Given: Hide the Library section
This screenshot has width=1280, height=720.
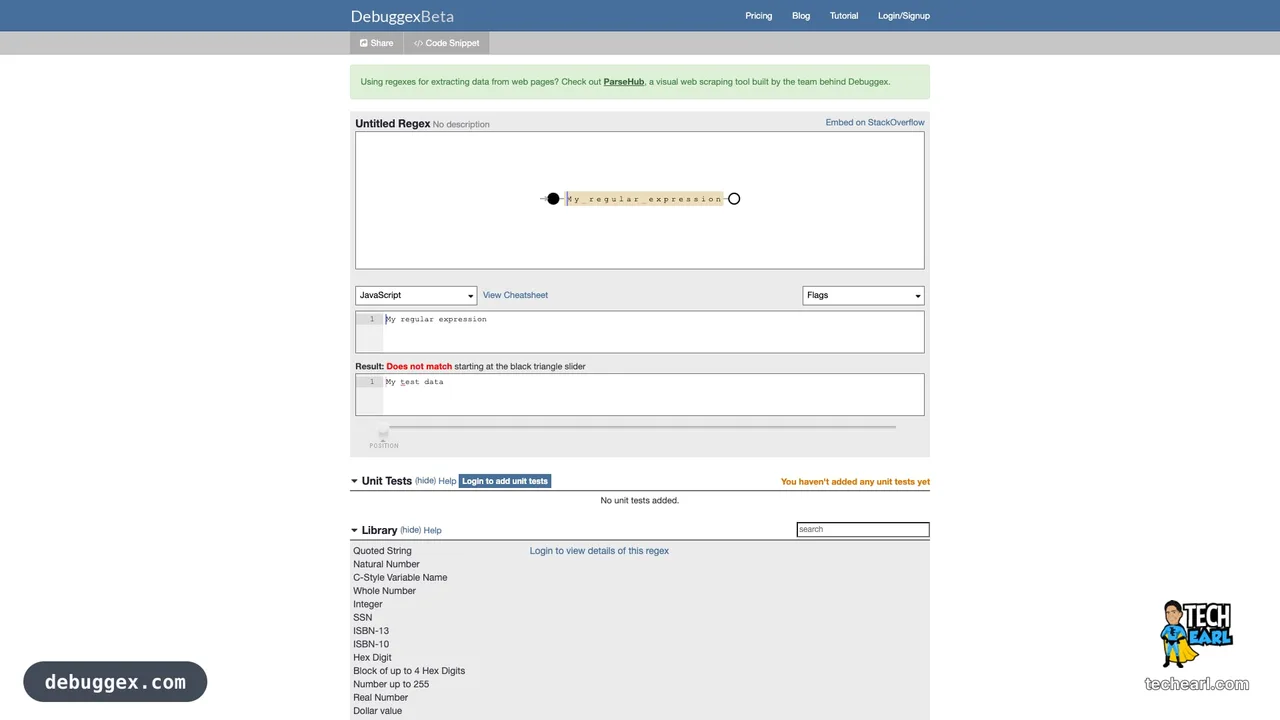Looking at the screenshot, I should tap(410, 530).
